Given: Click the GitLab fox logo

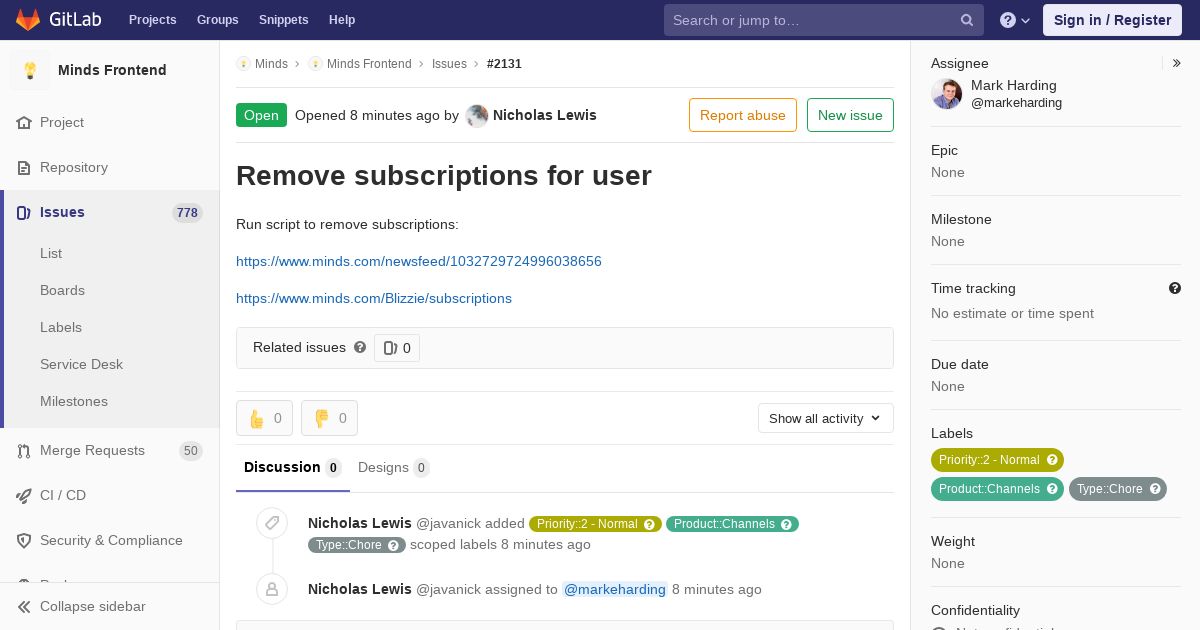Looking at the screenshot, I should (x=28, y=20).
